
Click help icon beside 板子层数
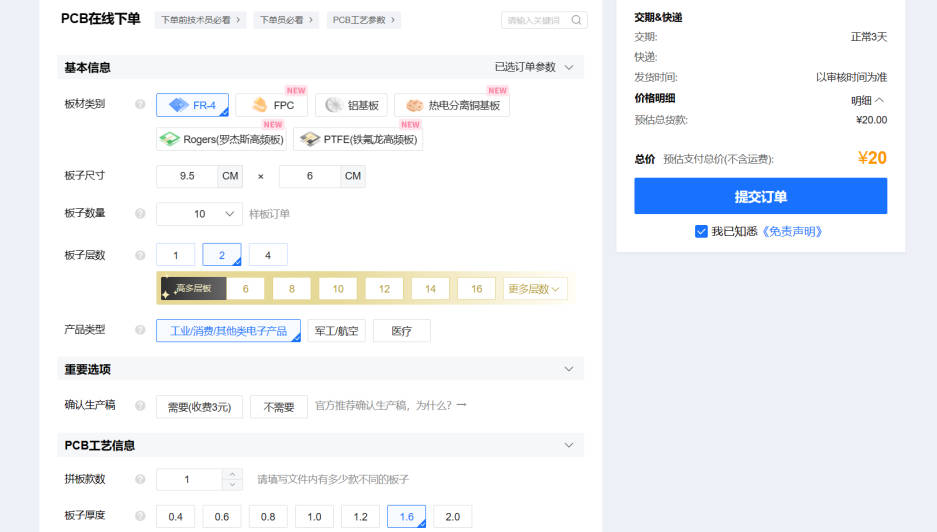pos(140,255)
